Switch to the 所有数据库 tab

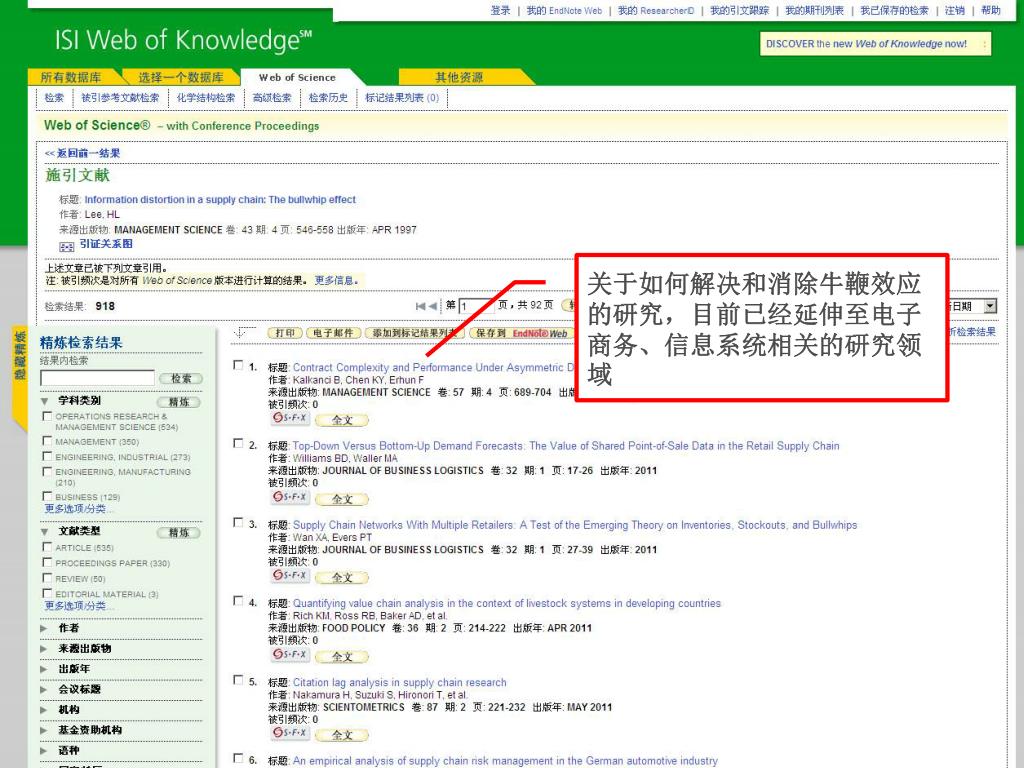click(71, 77)
